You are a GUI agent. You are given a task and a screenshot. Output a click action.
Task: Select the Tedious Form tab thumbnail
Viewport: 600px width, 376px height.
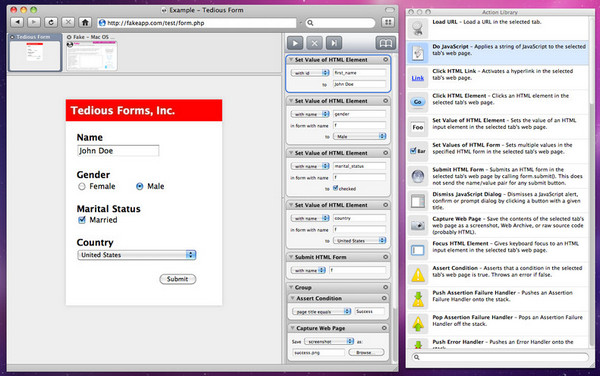tap(35, 52)
